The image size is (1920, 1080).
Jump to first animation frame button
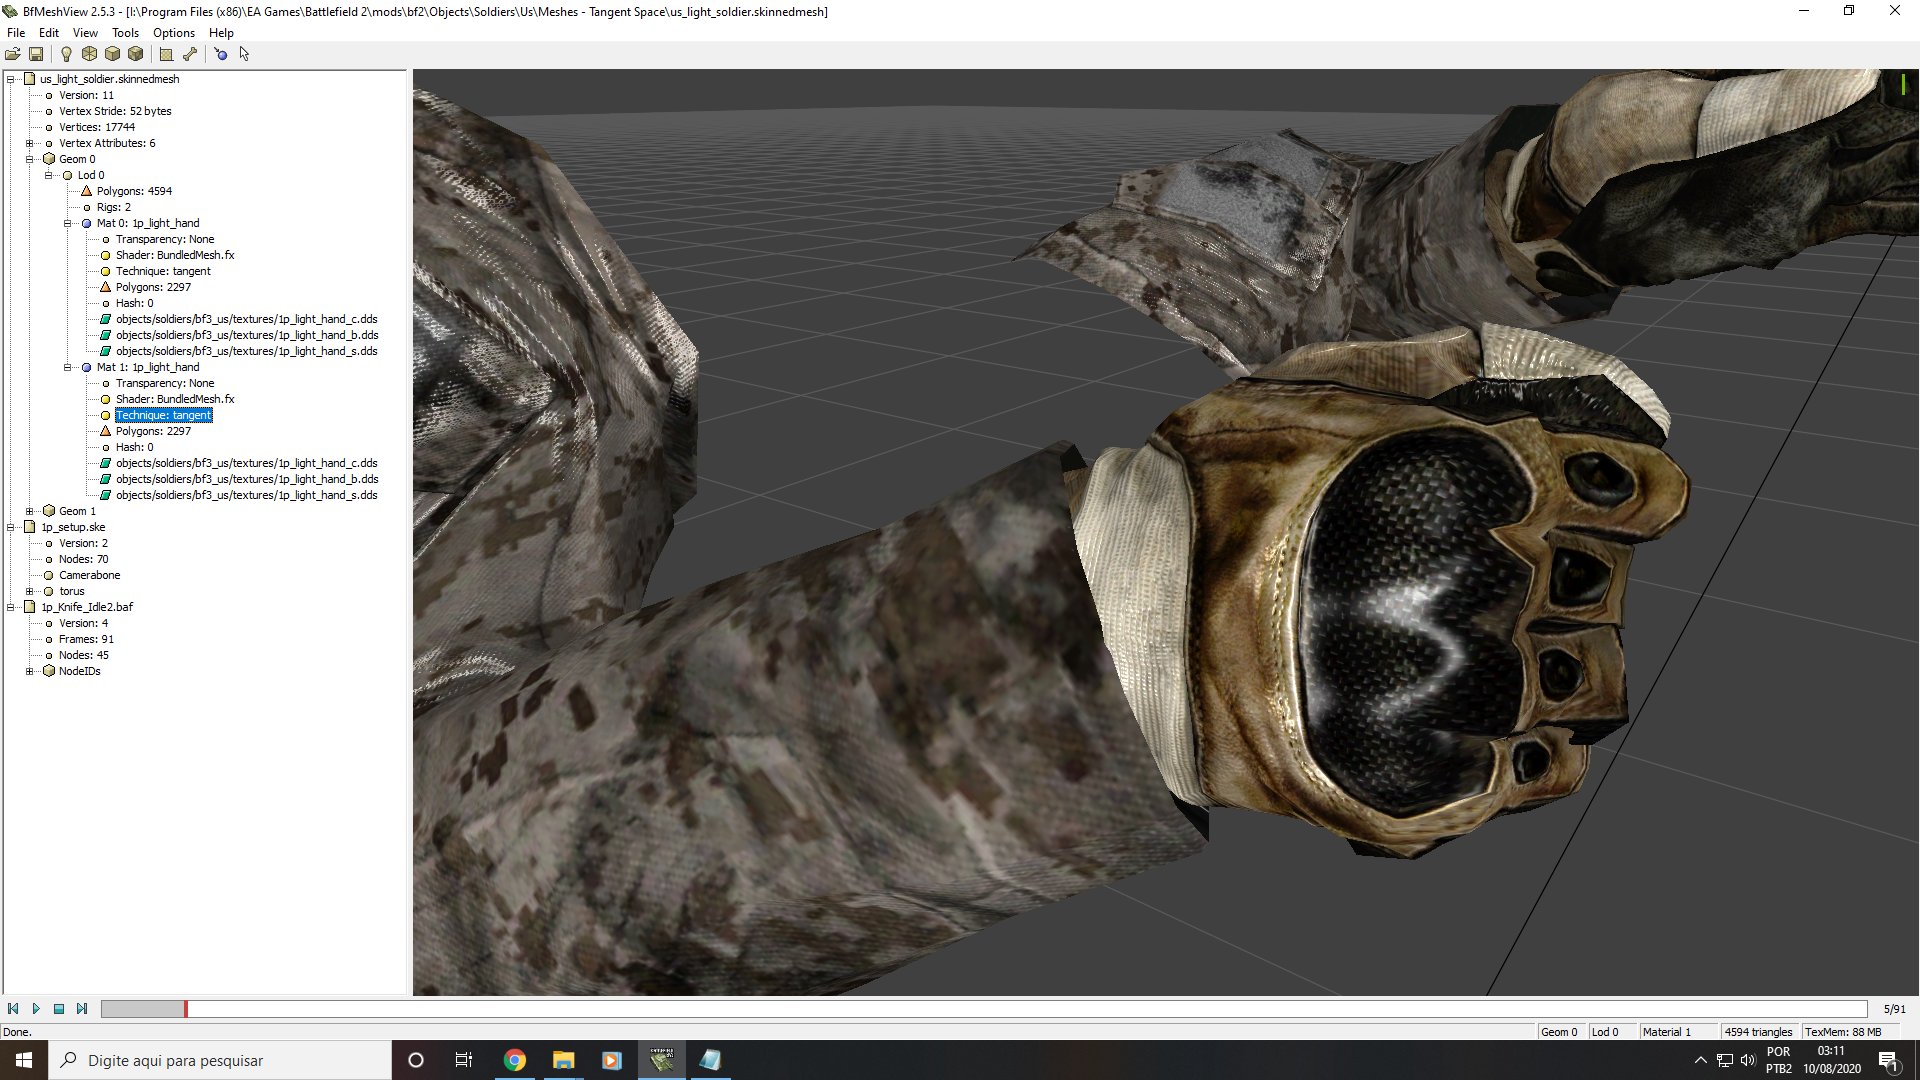(x=13, y=1009)
